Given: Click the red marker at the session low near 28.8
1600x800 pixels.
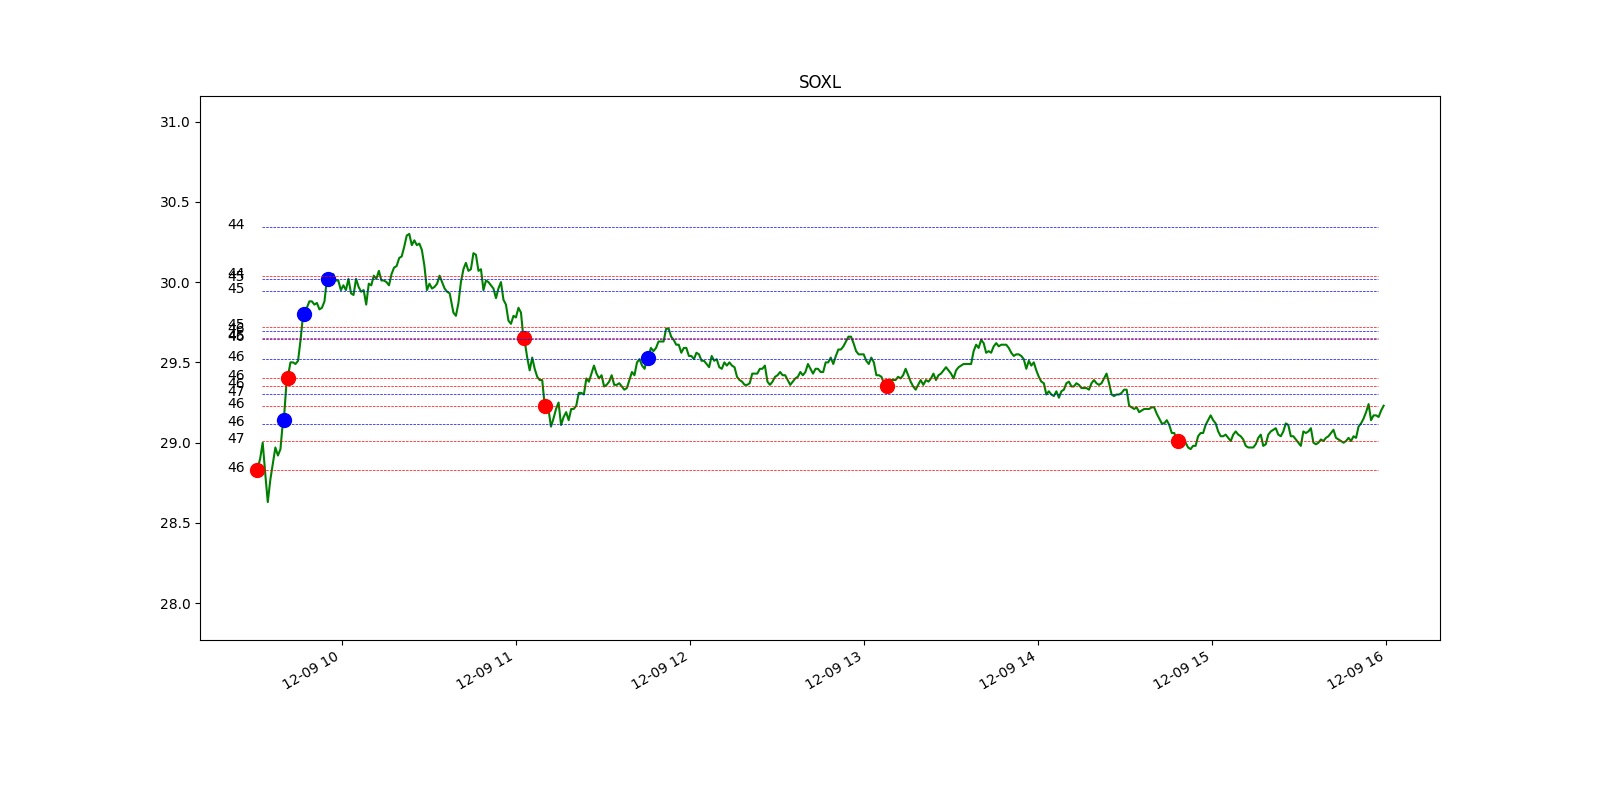Looking at the screenshot, I should pos(257,470).
